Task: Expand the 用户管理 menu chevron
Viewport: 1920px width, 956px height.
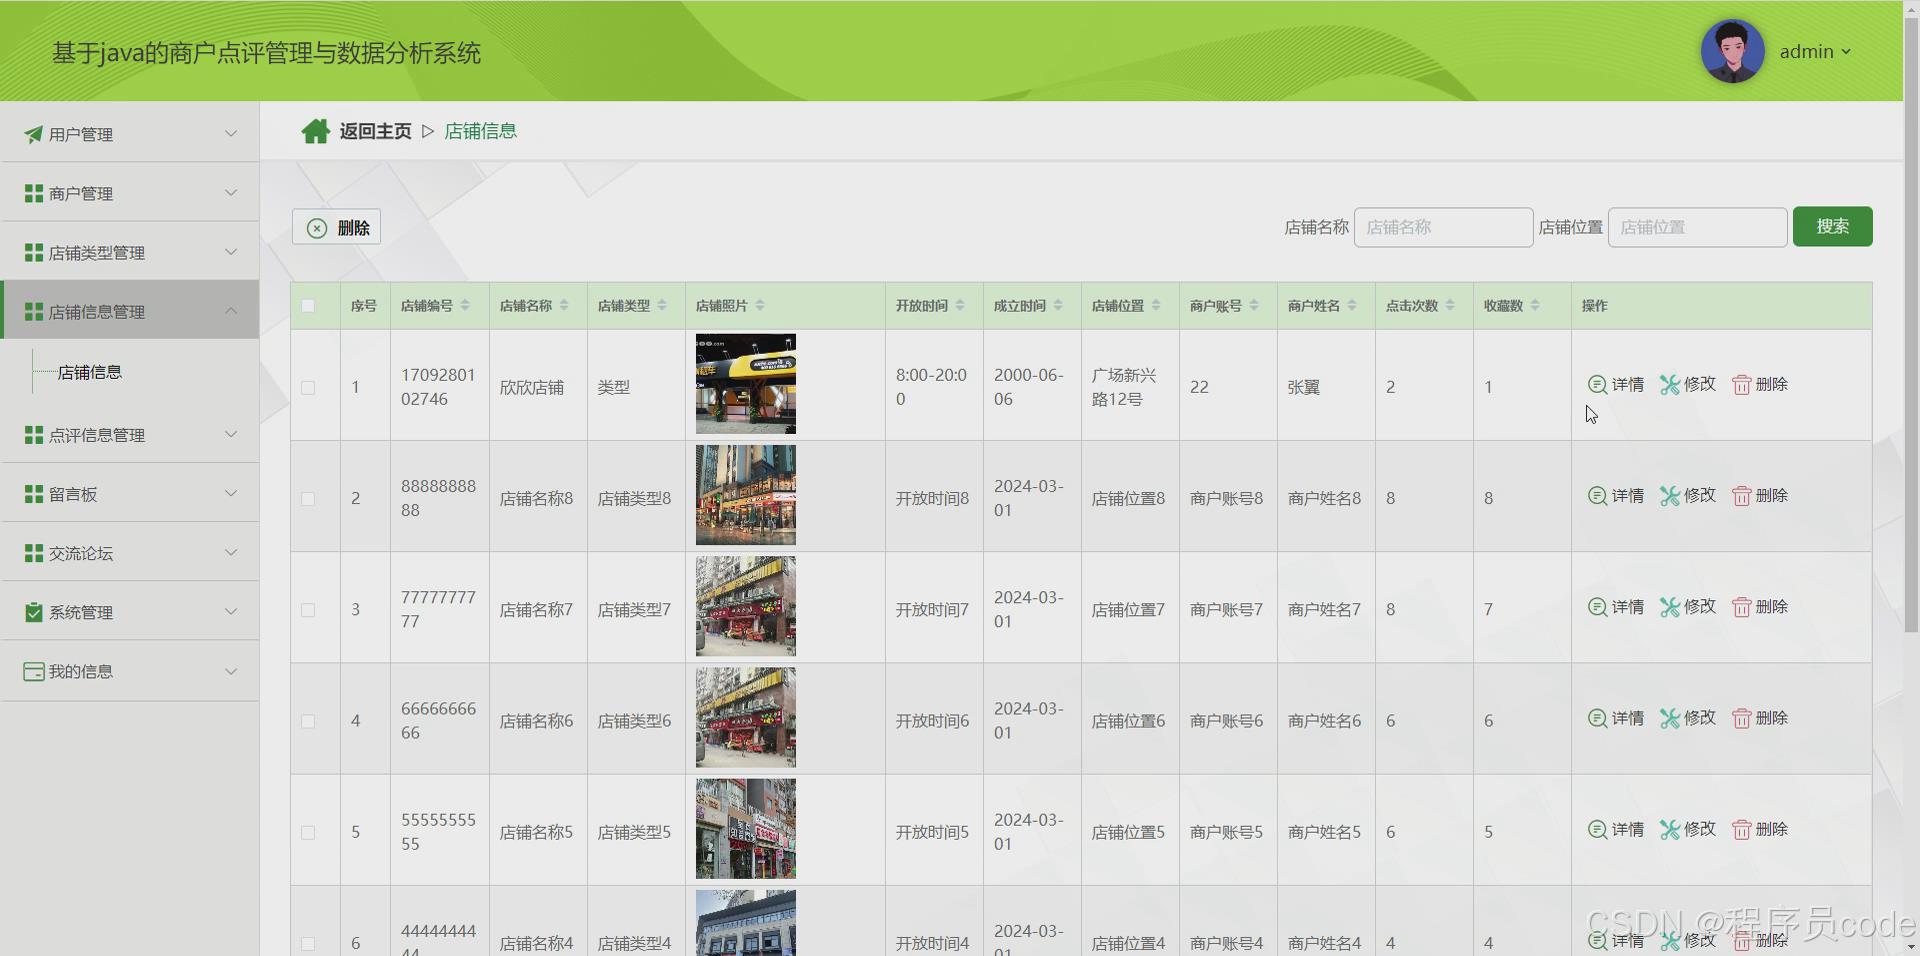Action: click(x=231, y=133)
